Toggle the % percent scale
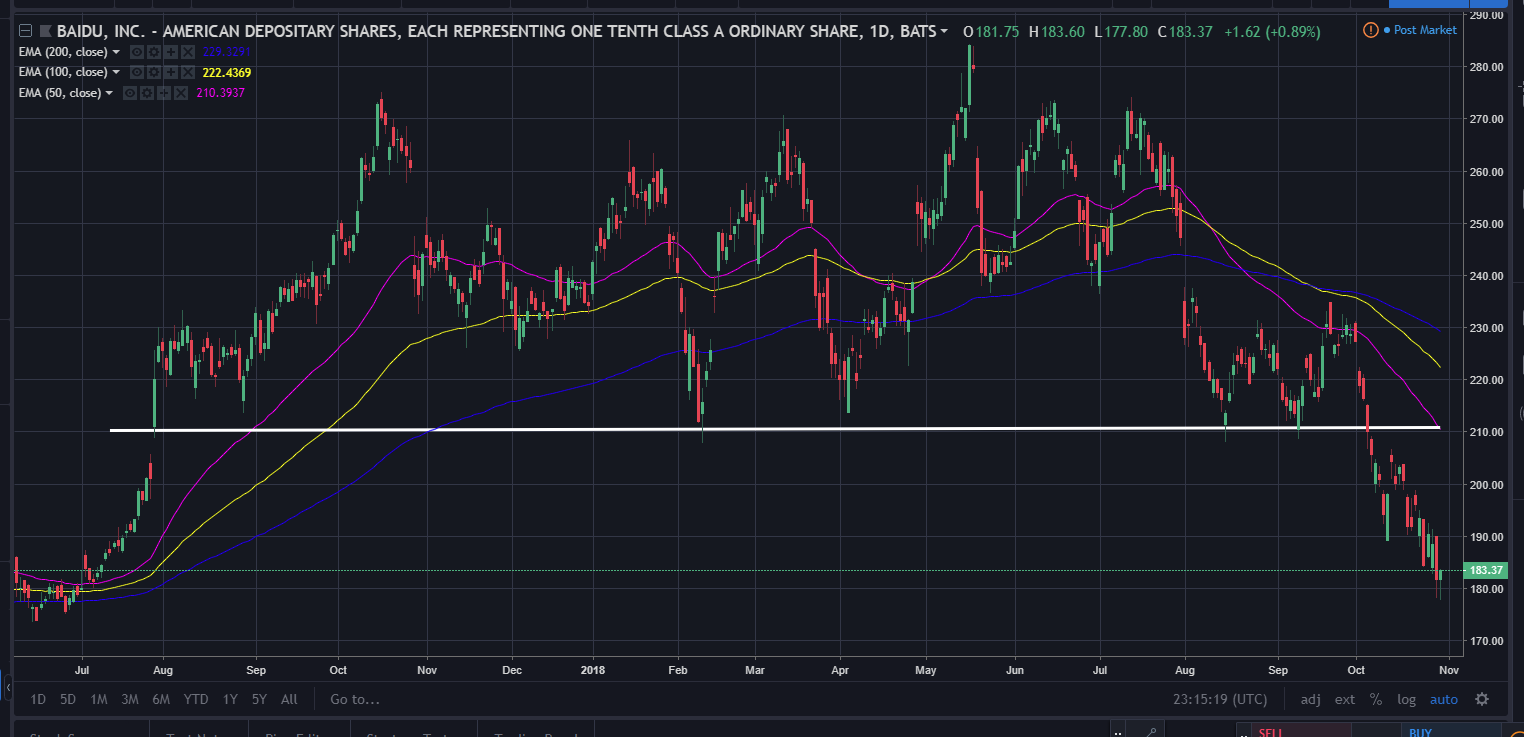The height and width of the screenshot is (737, 1524). click(x=1376, y=699)
